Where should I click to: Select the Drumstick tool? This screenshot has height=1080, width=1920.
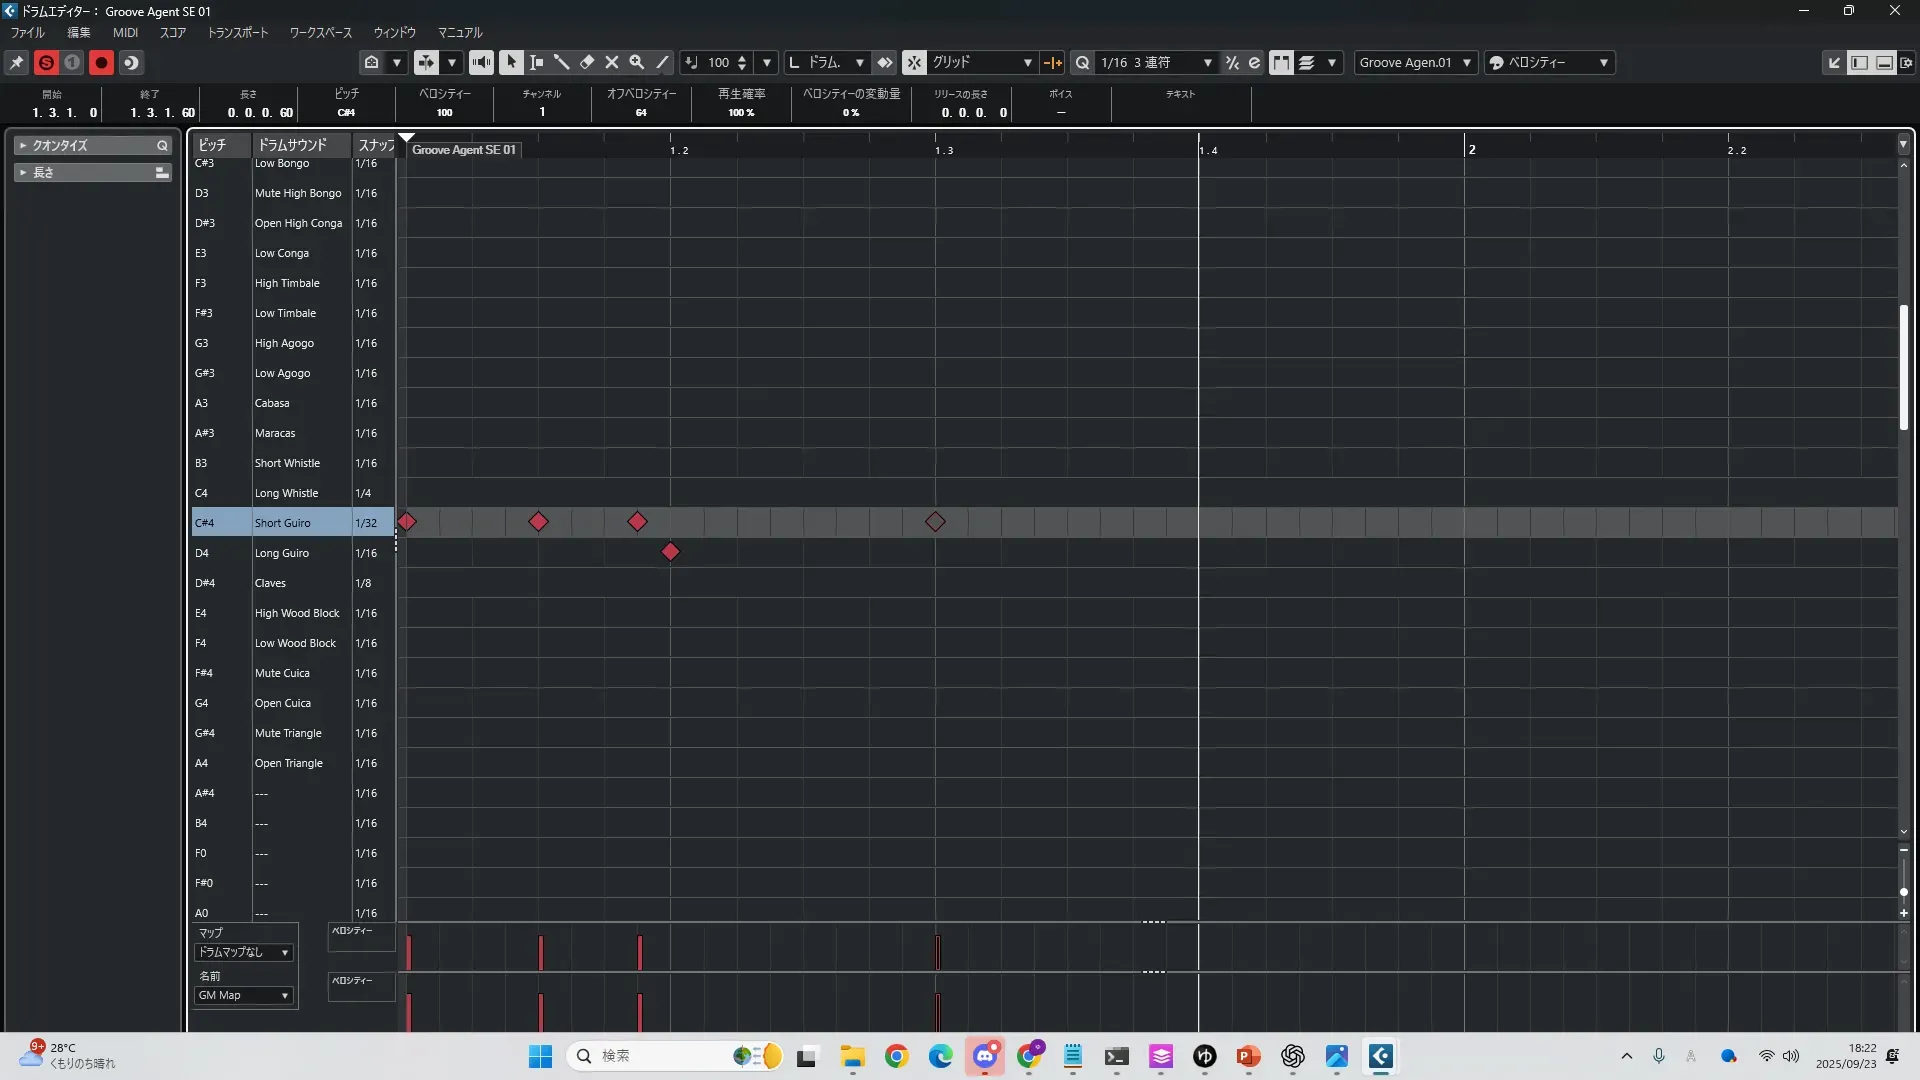562,62
